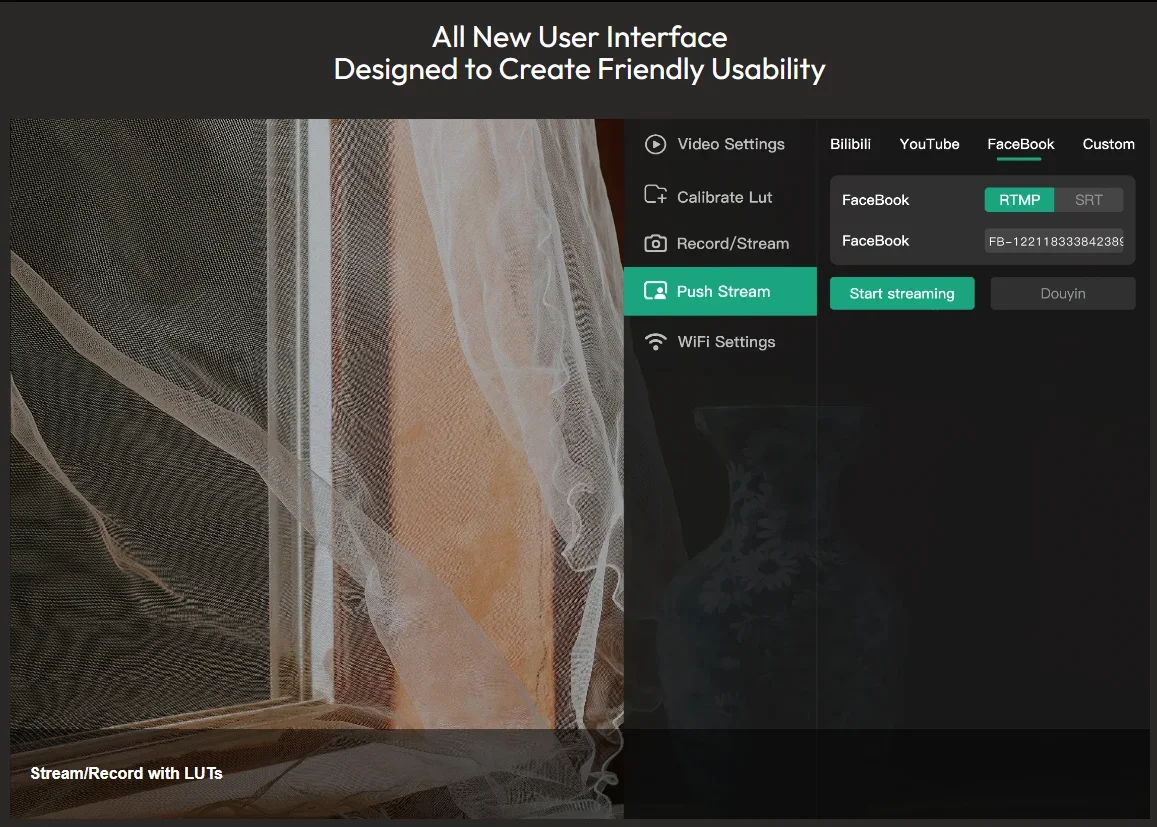The width and height of the screenshot is (1157, 827).
Task: Switch to the FaceBook tab
Action: 1020,144
